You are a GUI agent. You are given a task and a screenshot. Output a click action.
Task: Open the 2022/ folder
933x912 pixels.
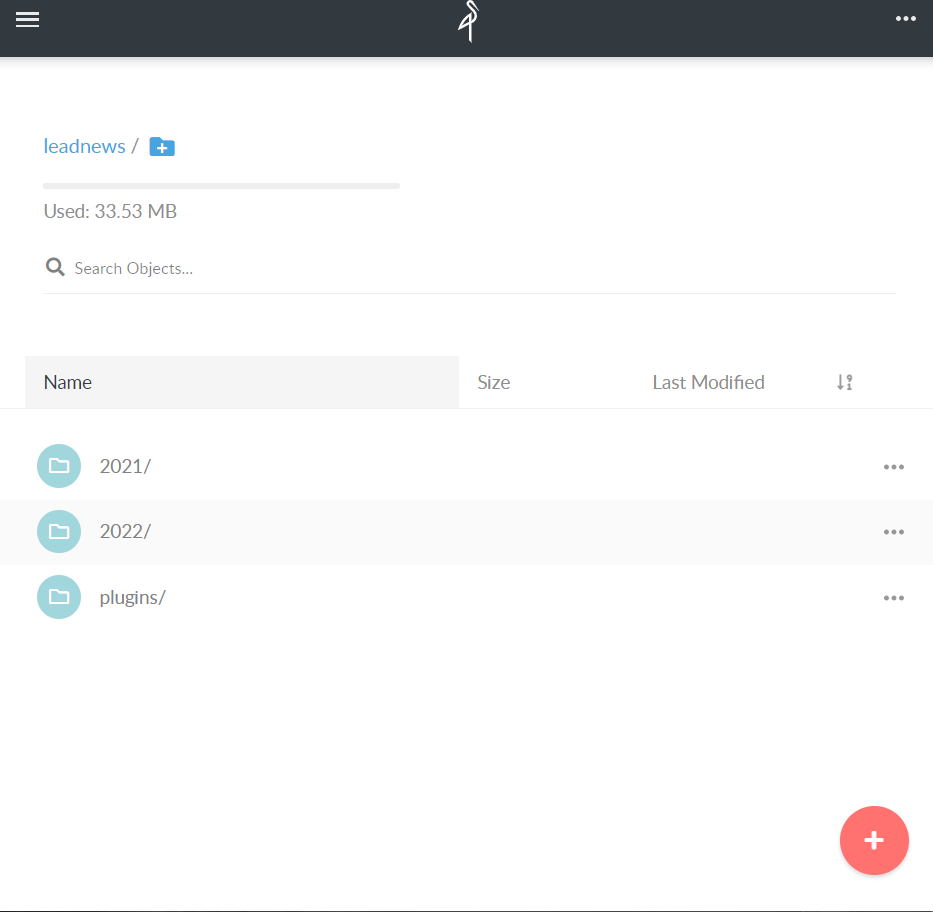pyautogui.click(x=125, y=531)
